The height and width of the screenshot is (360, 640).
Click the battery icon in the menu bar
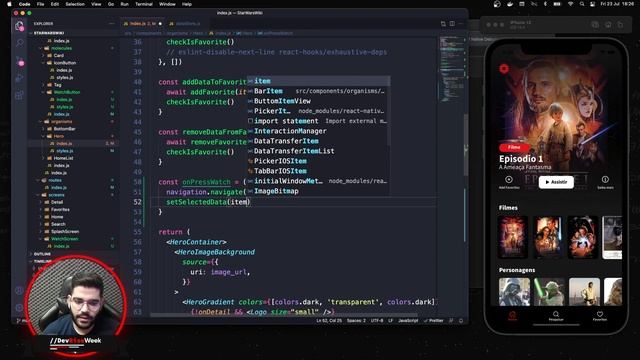point(557,4)
